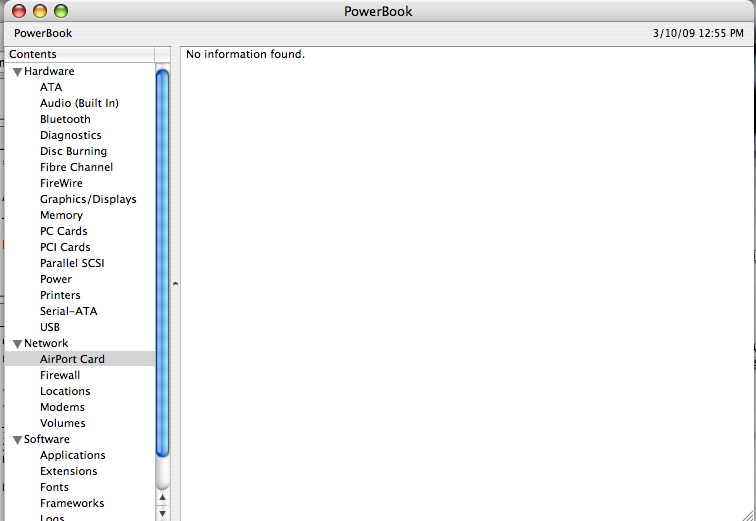Minimize window using yellow button

[40, 11]
